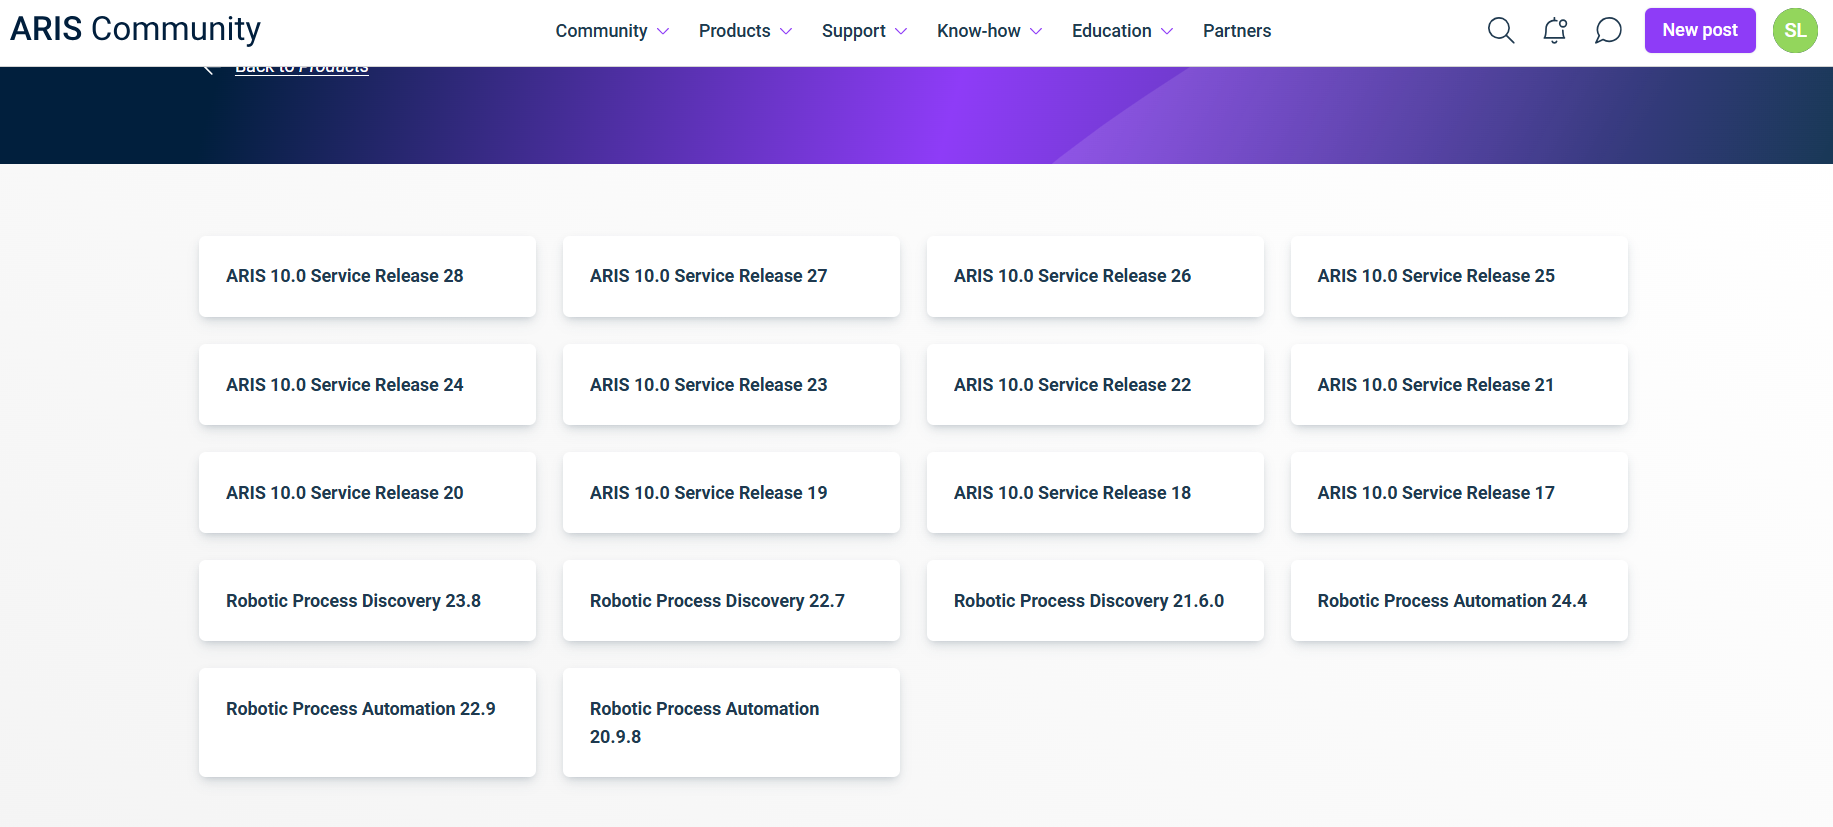Select Robotic Process Automation 24.4 card
This screenshot has height=827, width=1833.
[x=1459, y=601]
